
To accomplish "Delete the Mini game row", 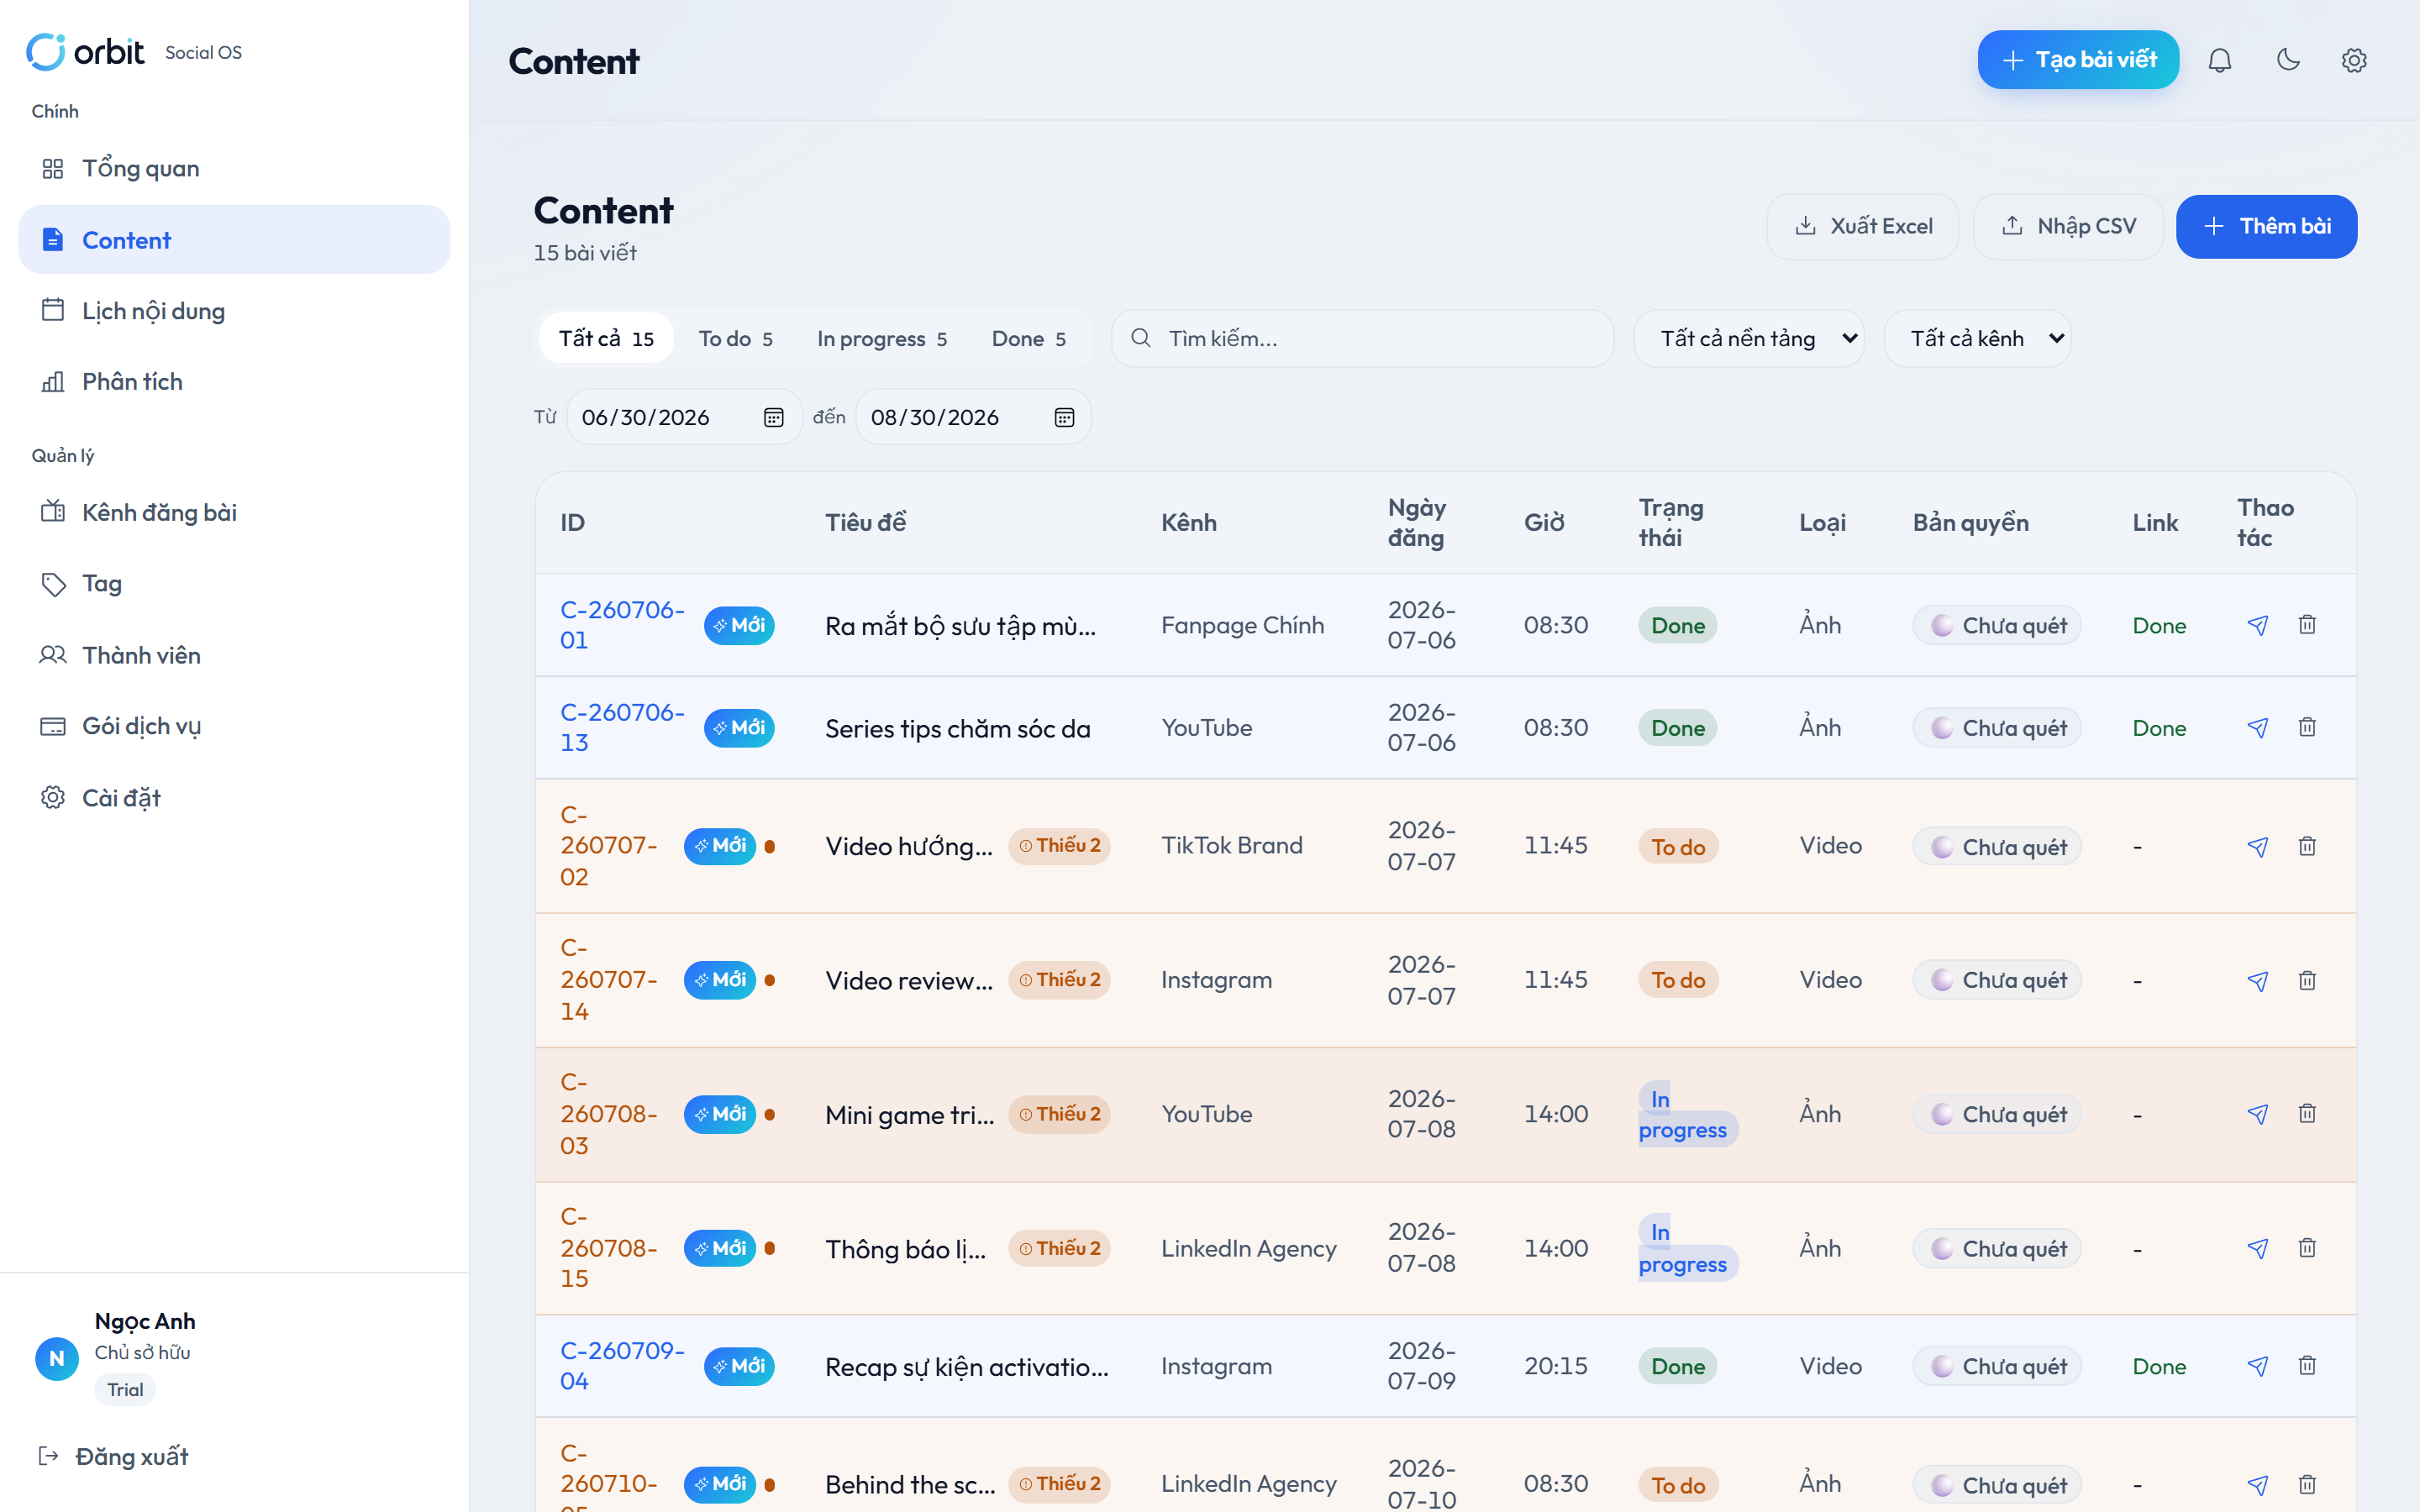I will 2307,1114.
